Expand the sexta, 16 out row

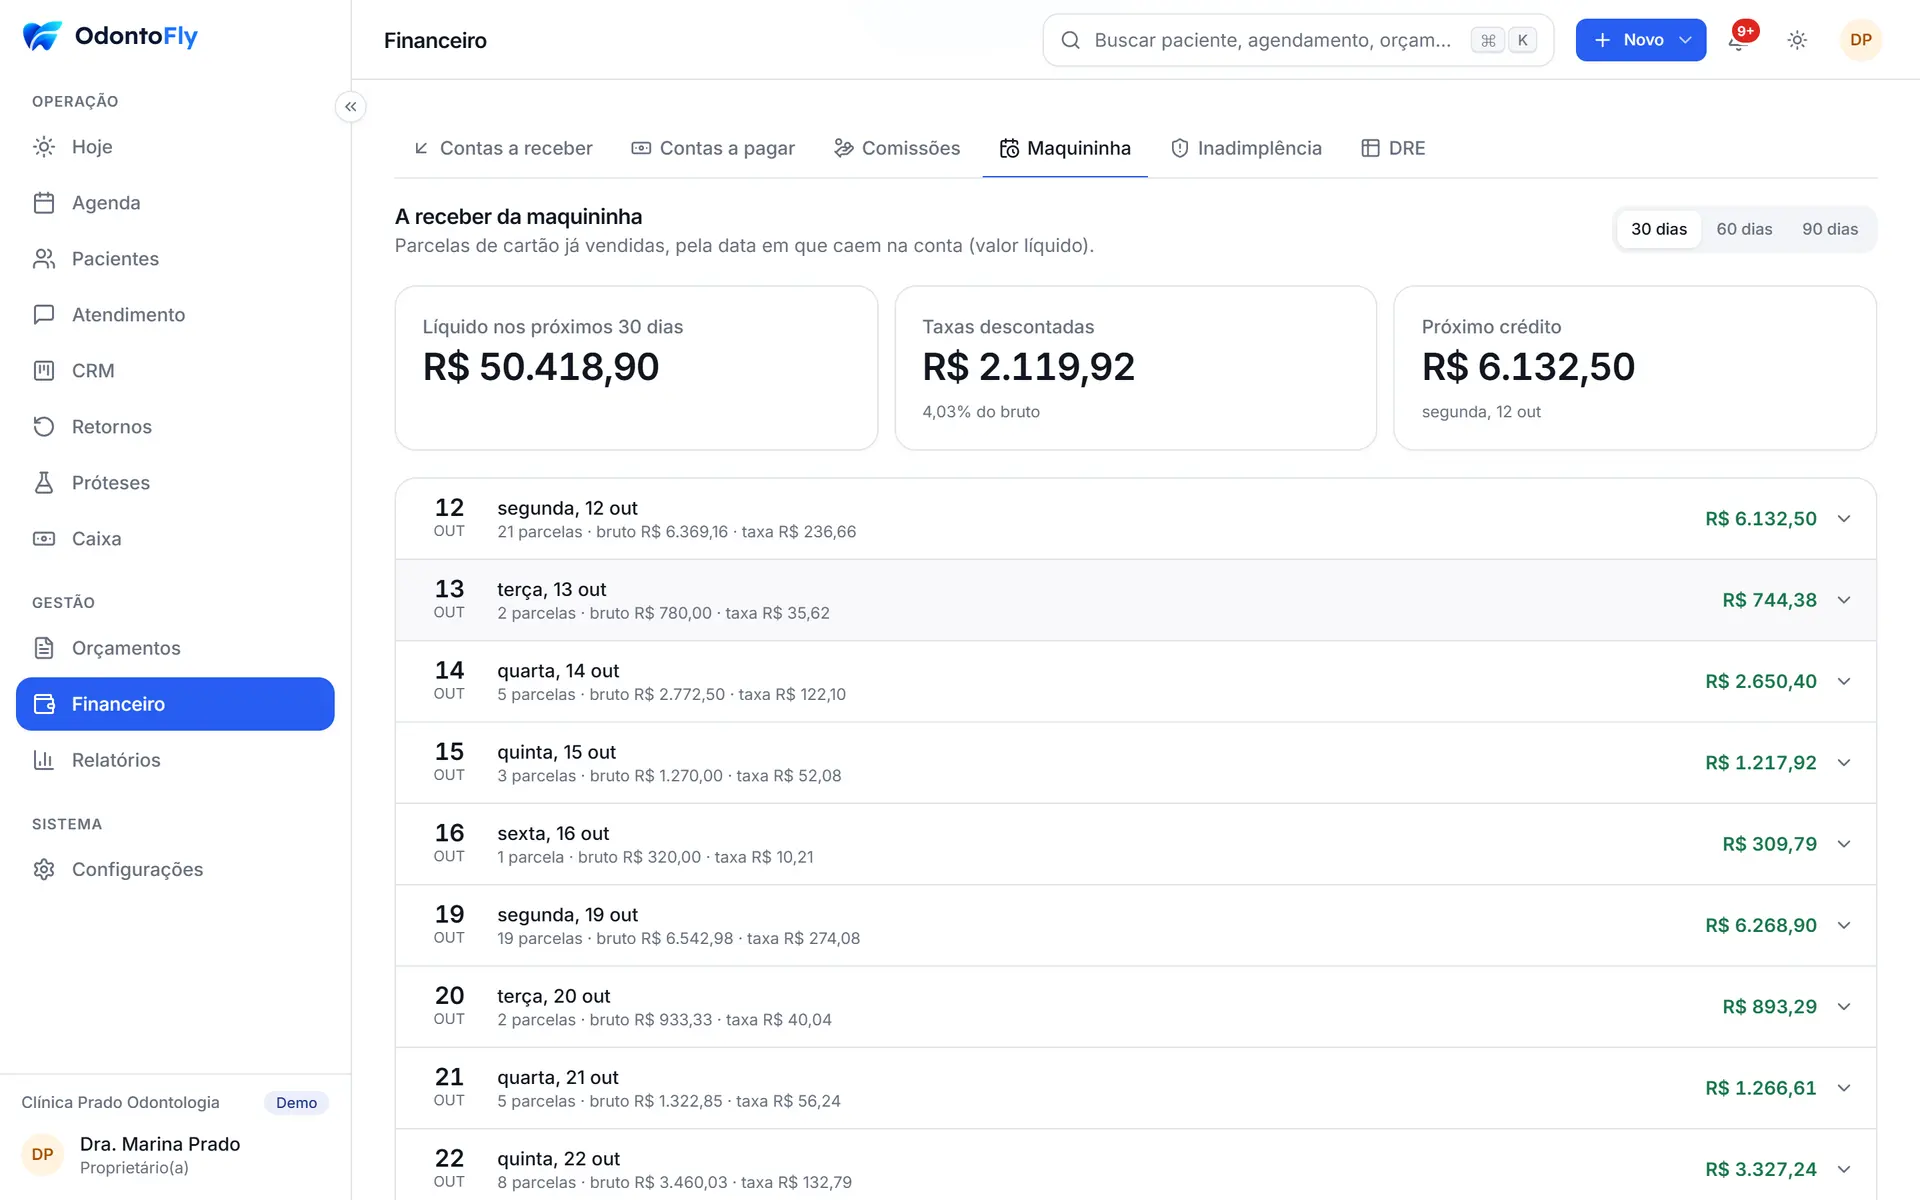click(1135, 844)
